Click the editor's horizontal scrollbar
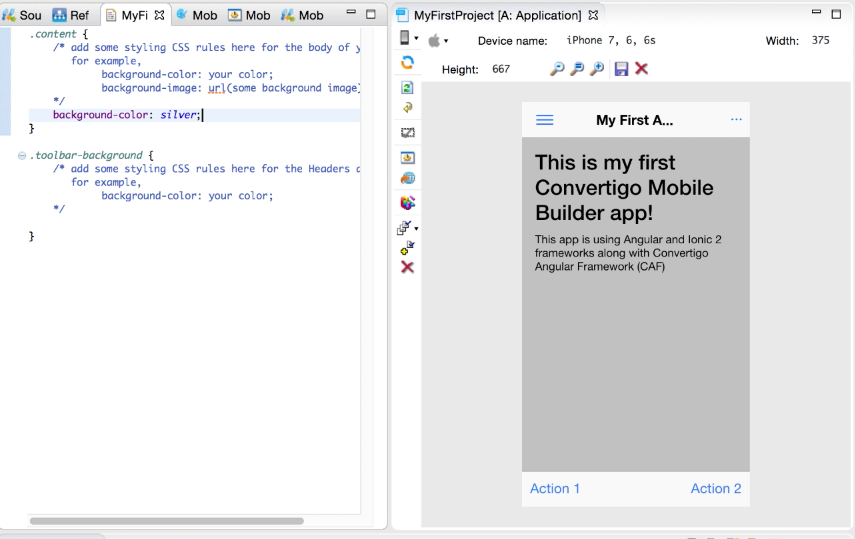The image size is (855, 539). coord(166,521)
